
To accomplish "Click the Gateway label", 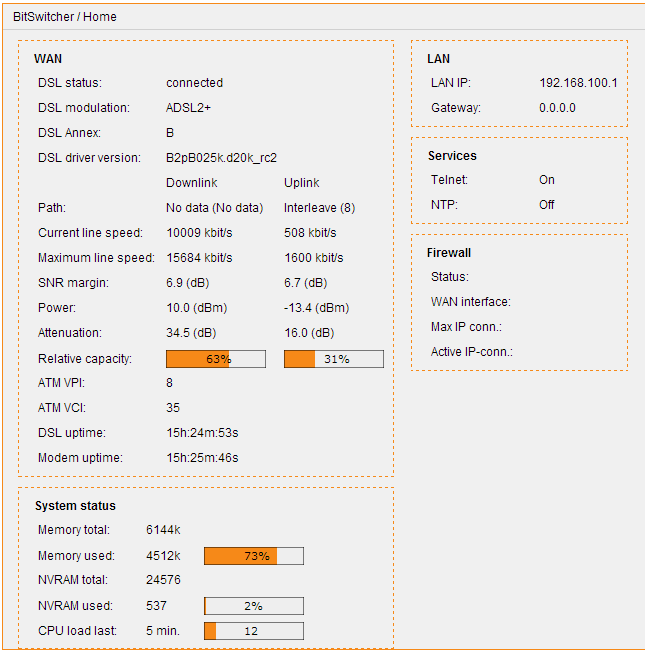I will pyautogui.click(x=456, y=108).
